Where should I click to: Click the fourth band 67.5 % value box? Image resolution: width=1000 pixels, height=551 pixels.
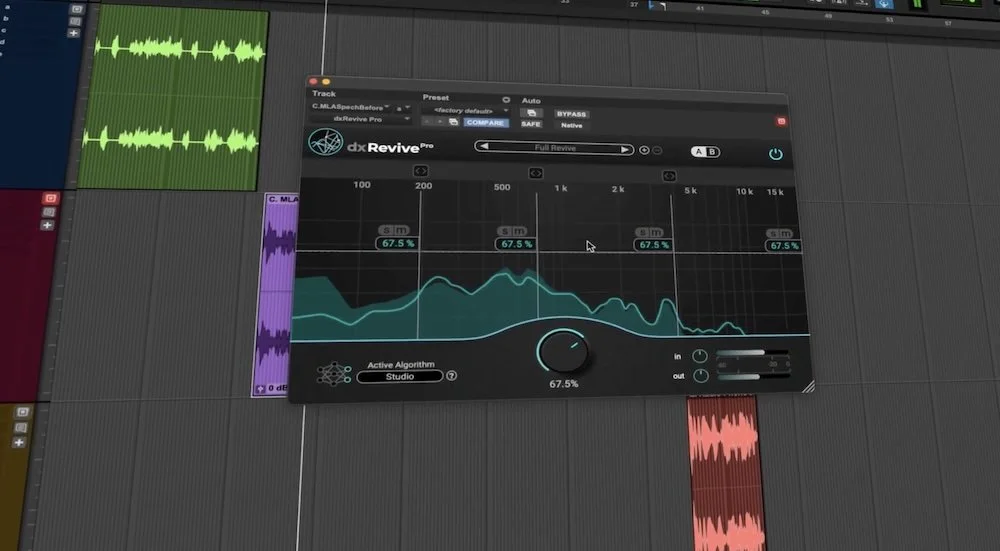[x=784, y=246]
